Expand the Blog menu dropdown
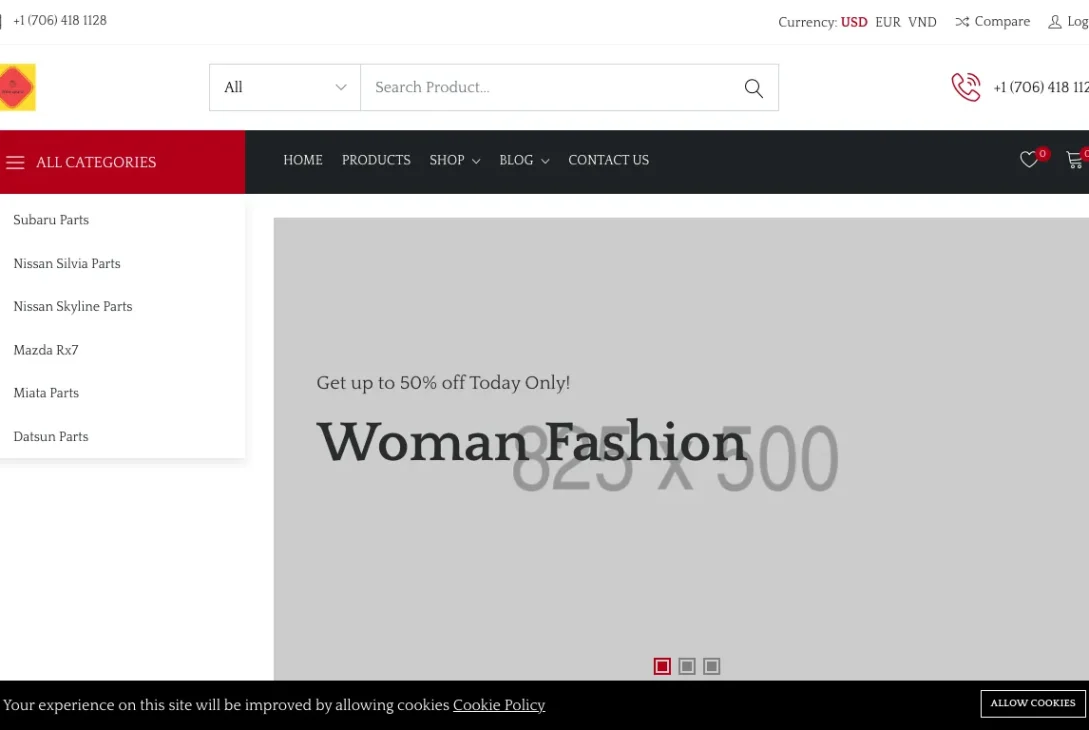1089x730 pixels. [524, 160]
